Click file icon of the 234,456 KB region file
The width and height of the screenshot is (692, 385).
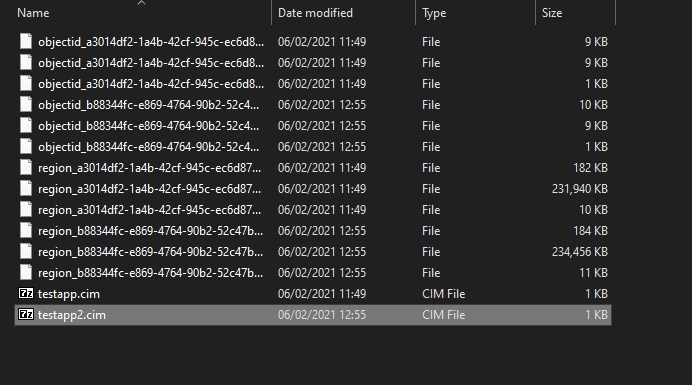pos(26,252)
